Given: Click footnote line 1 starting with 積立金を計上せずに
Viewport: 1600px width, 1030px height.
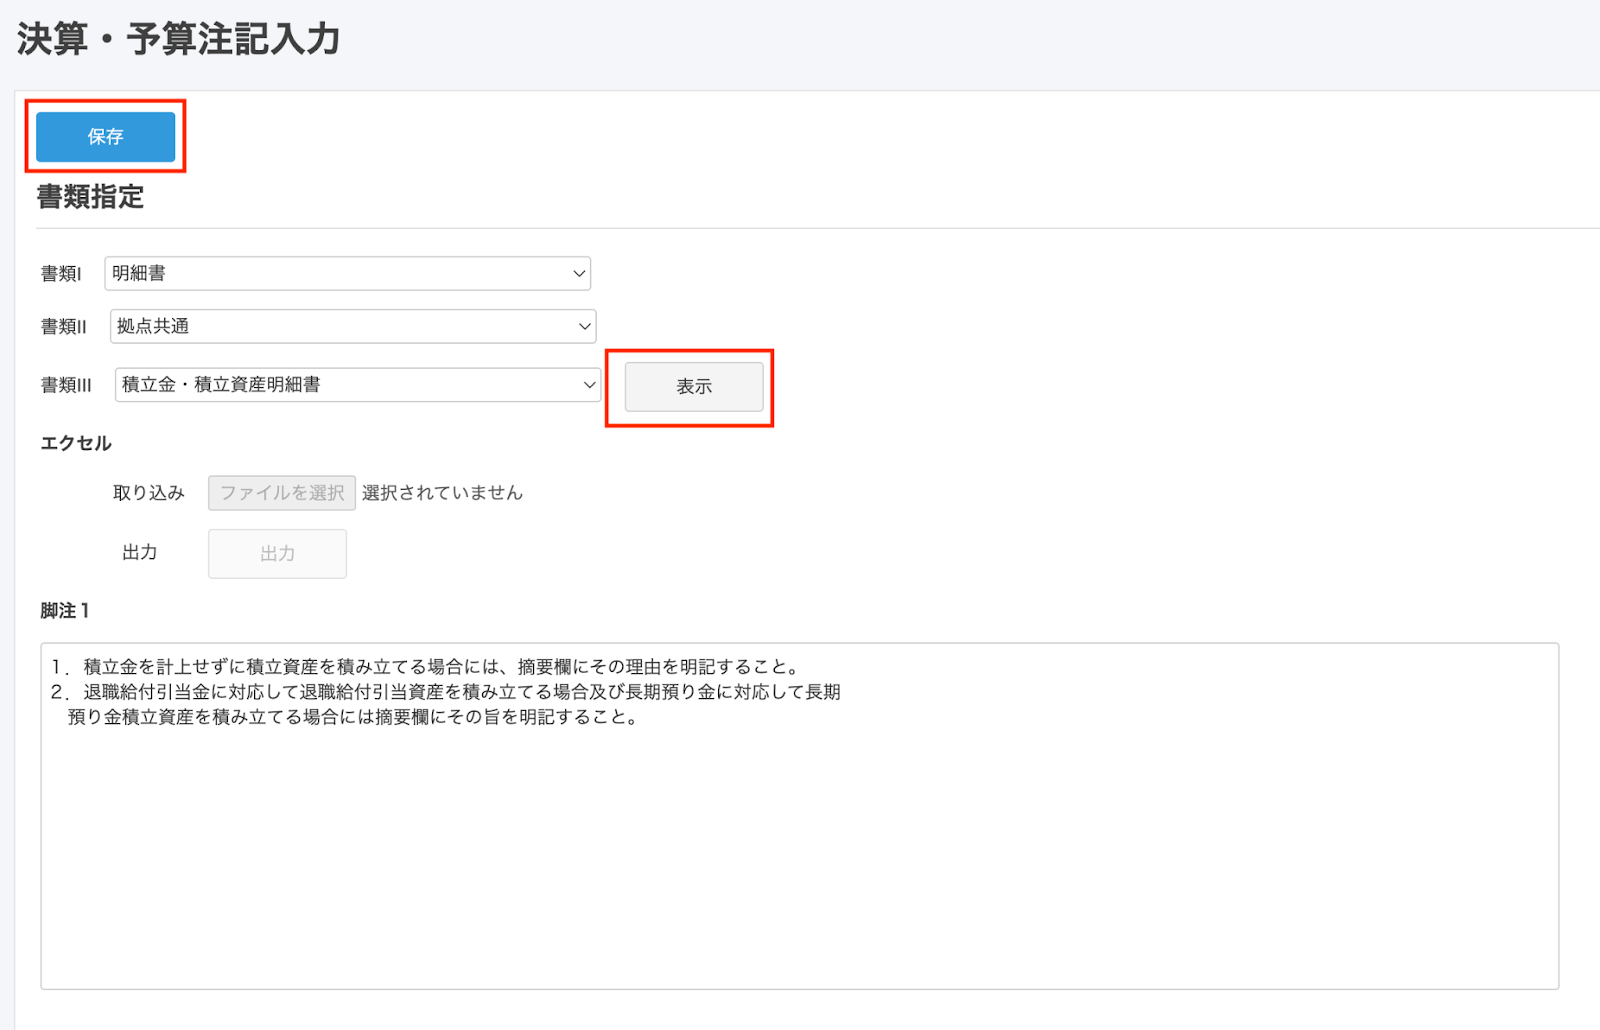Looking at the screenshot, I should (x=427, y=667).
